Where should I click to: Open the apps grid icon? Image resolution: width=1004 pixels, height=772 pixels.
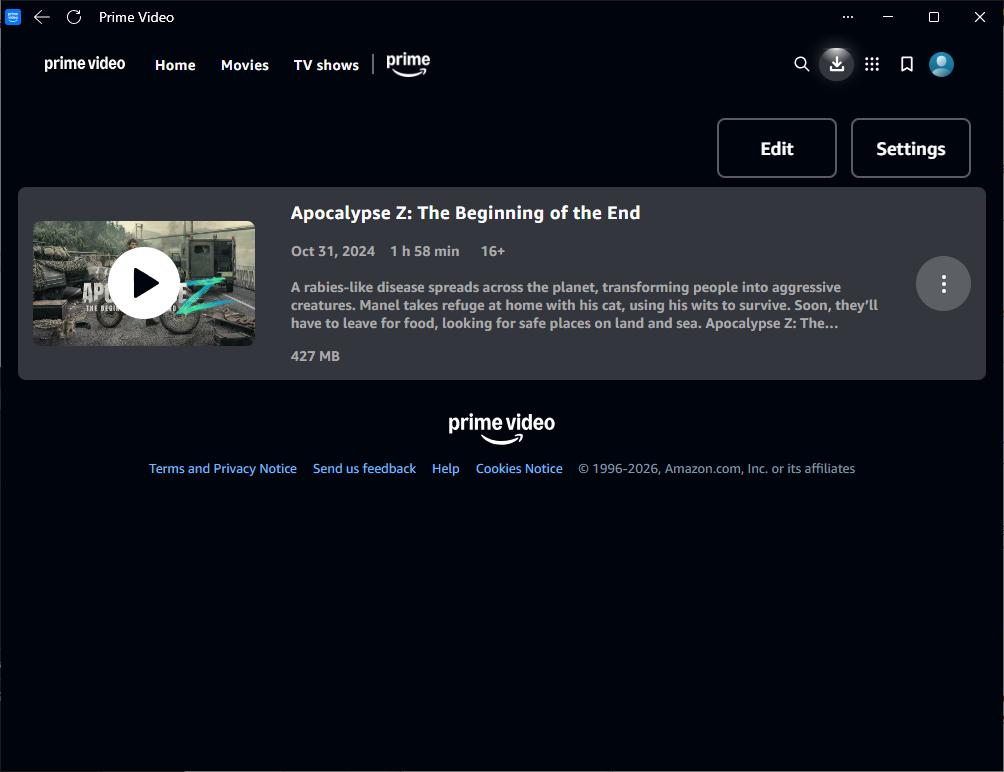(x=871, y=64)
